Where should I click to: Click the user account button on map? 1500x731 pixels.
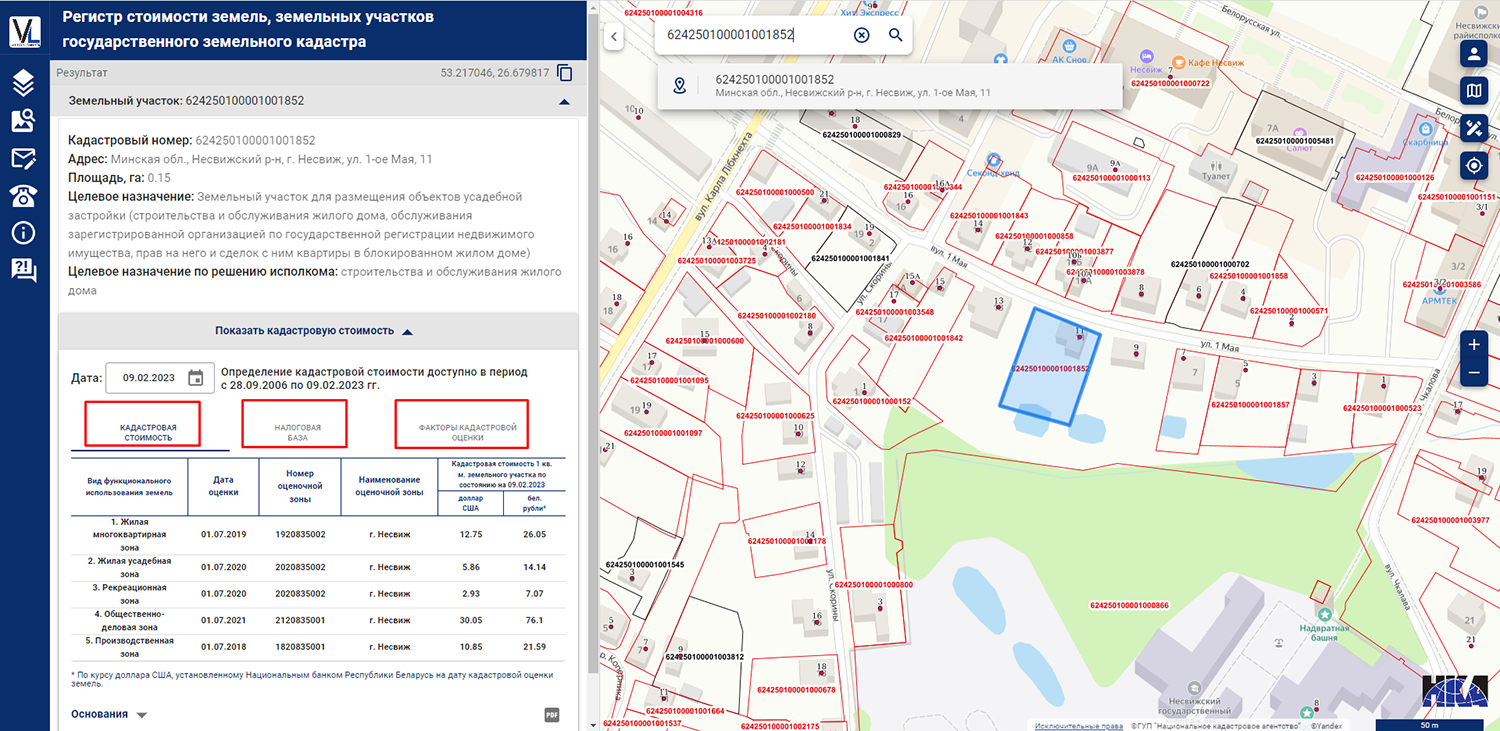tap(1474, 54)
